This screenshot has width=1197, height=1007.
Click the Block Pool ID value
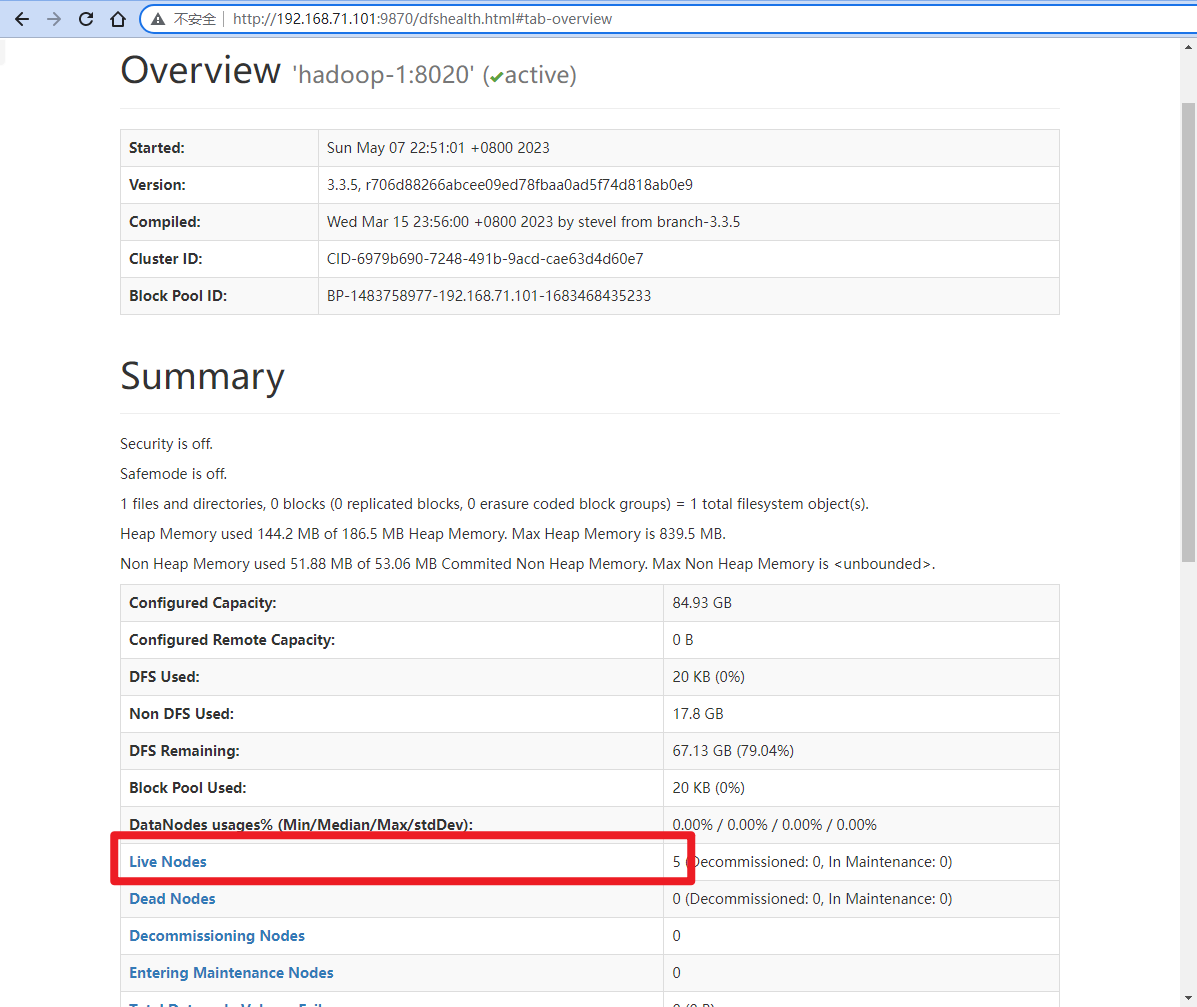click(489, 295)
